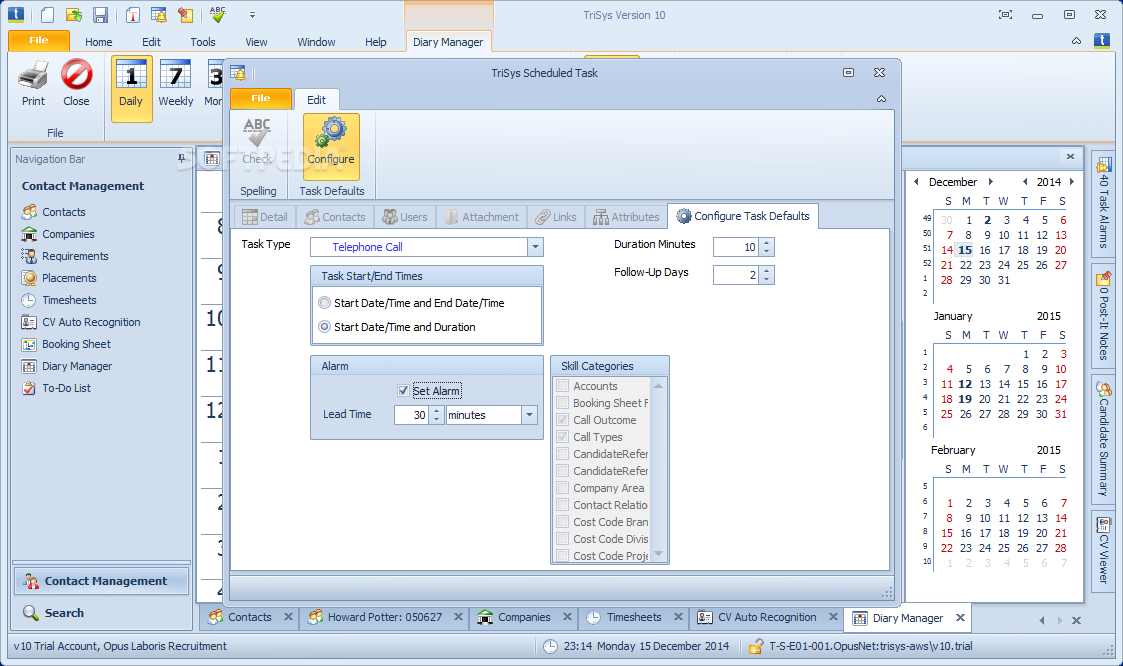Open Requirements in the navigation bar
The height and width of the screenshot is (666, 1123).
(x=75, y=256)
